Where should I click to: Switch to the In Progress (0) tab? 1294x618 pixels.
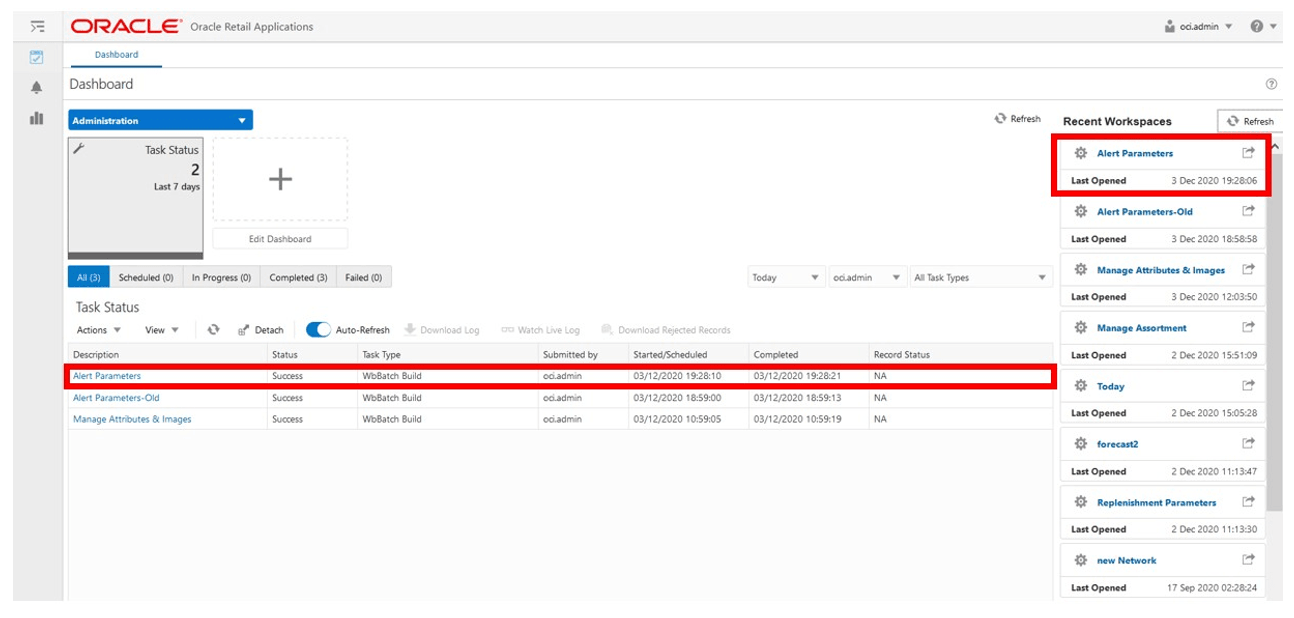[222, 277]
